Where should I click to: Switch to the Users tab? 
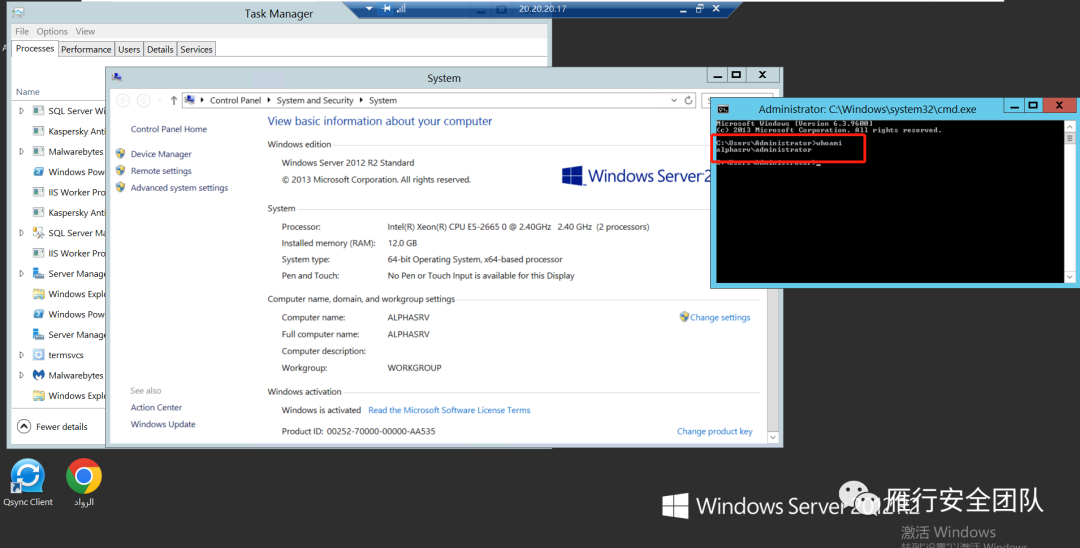coord(129,50)
